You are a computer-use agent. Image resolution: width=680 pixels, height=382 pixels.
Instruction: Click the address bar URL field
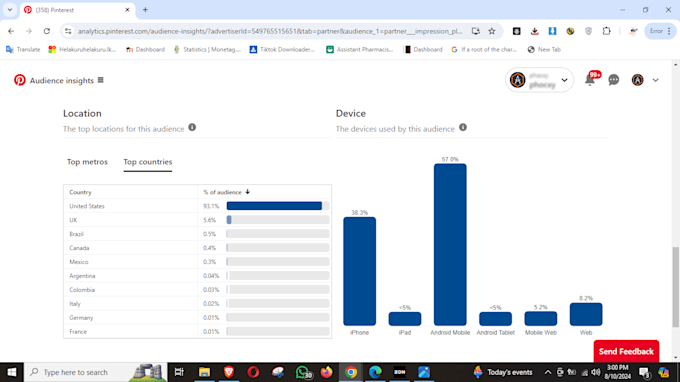pyautogui.click(x=270, y=31)
